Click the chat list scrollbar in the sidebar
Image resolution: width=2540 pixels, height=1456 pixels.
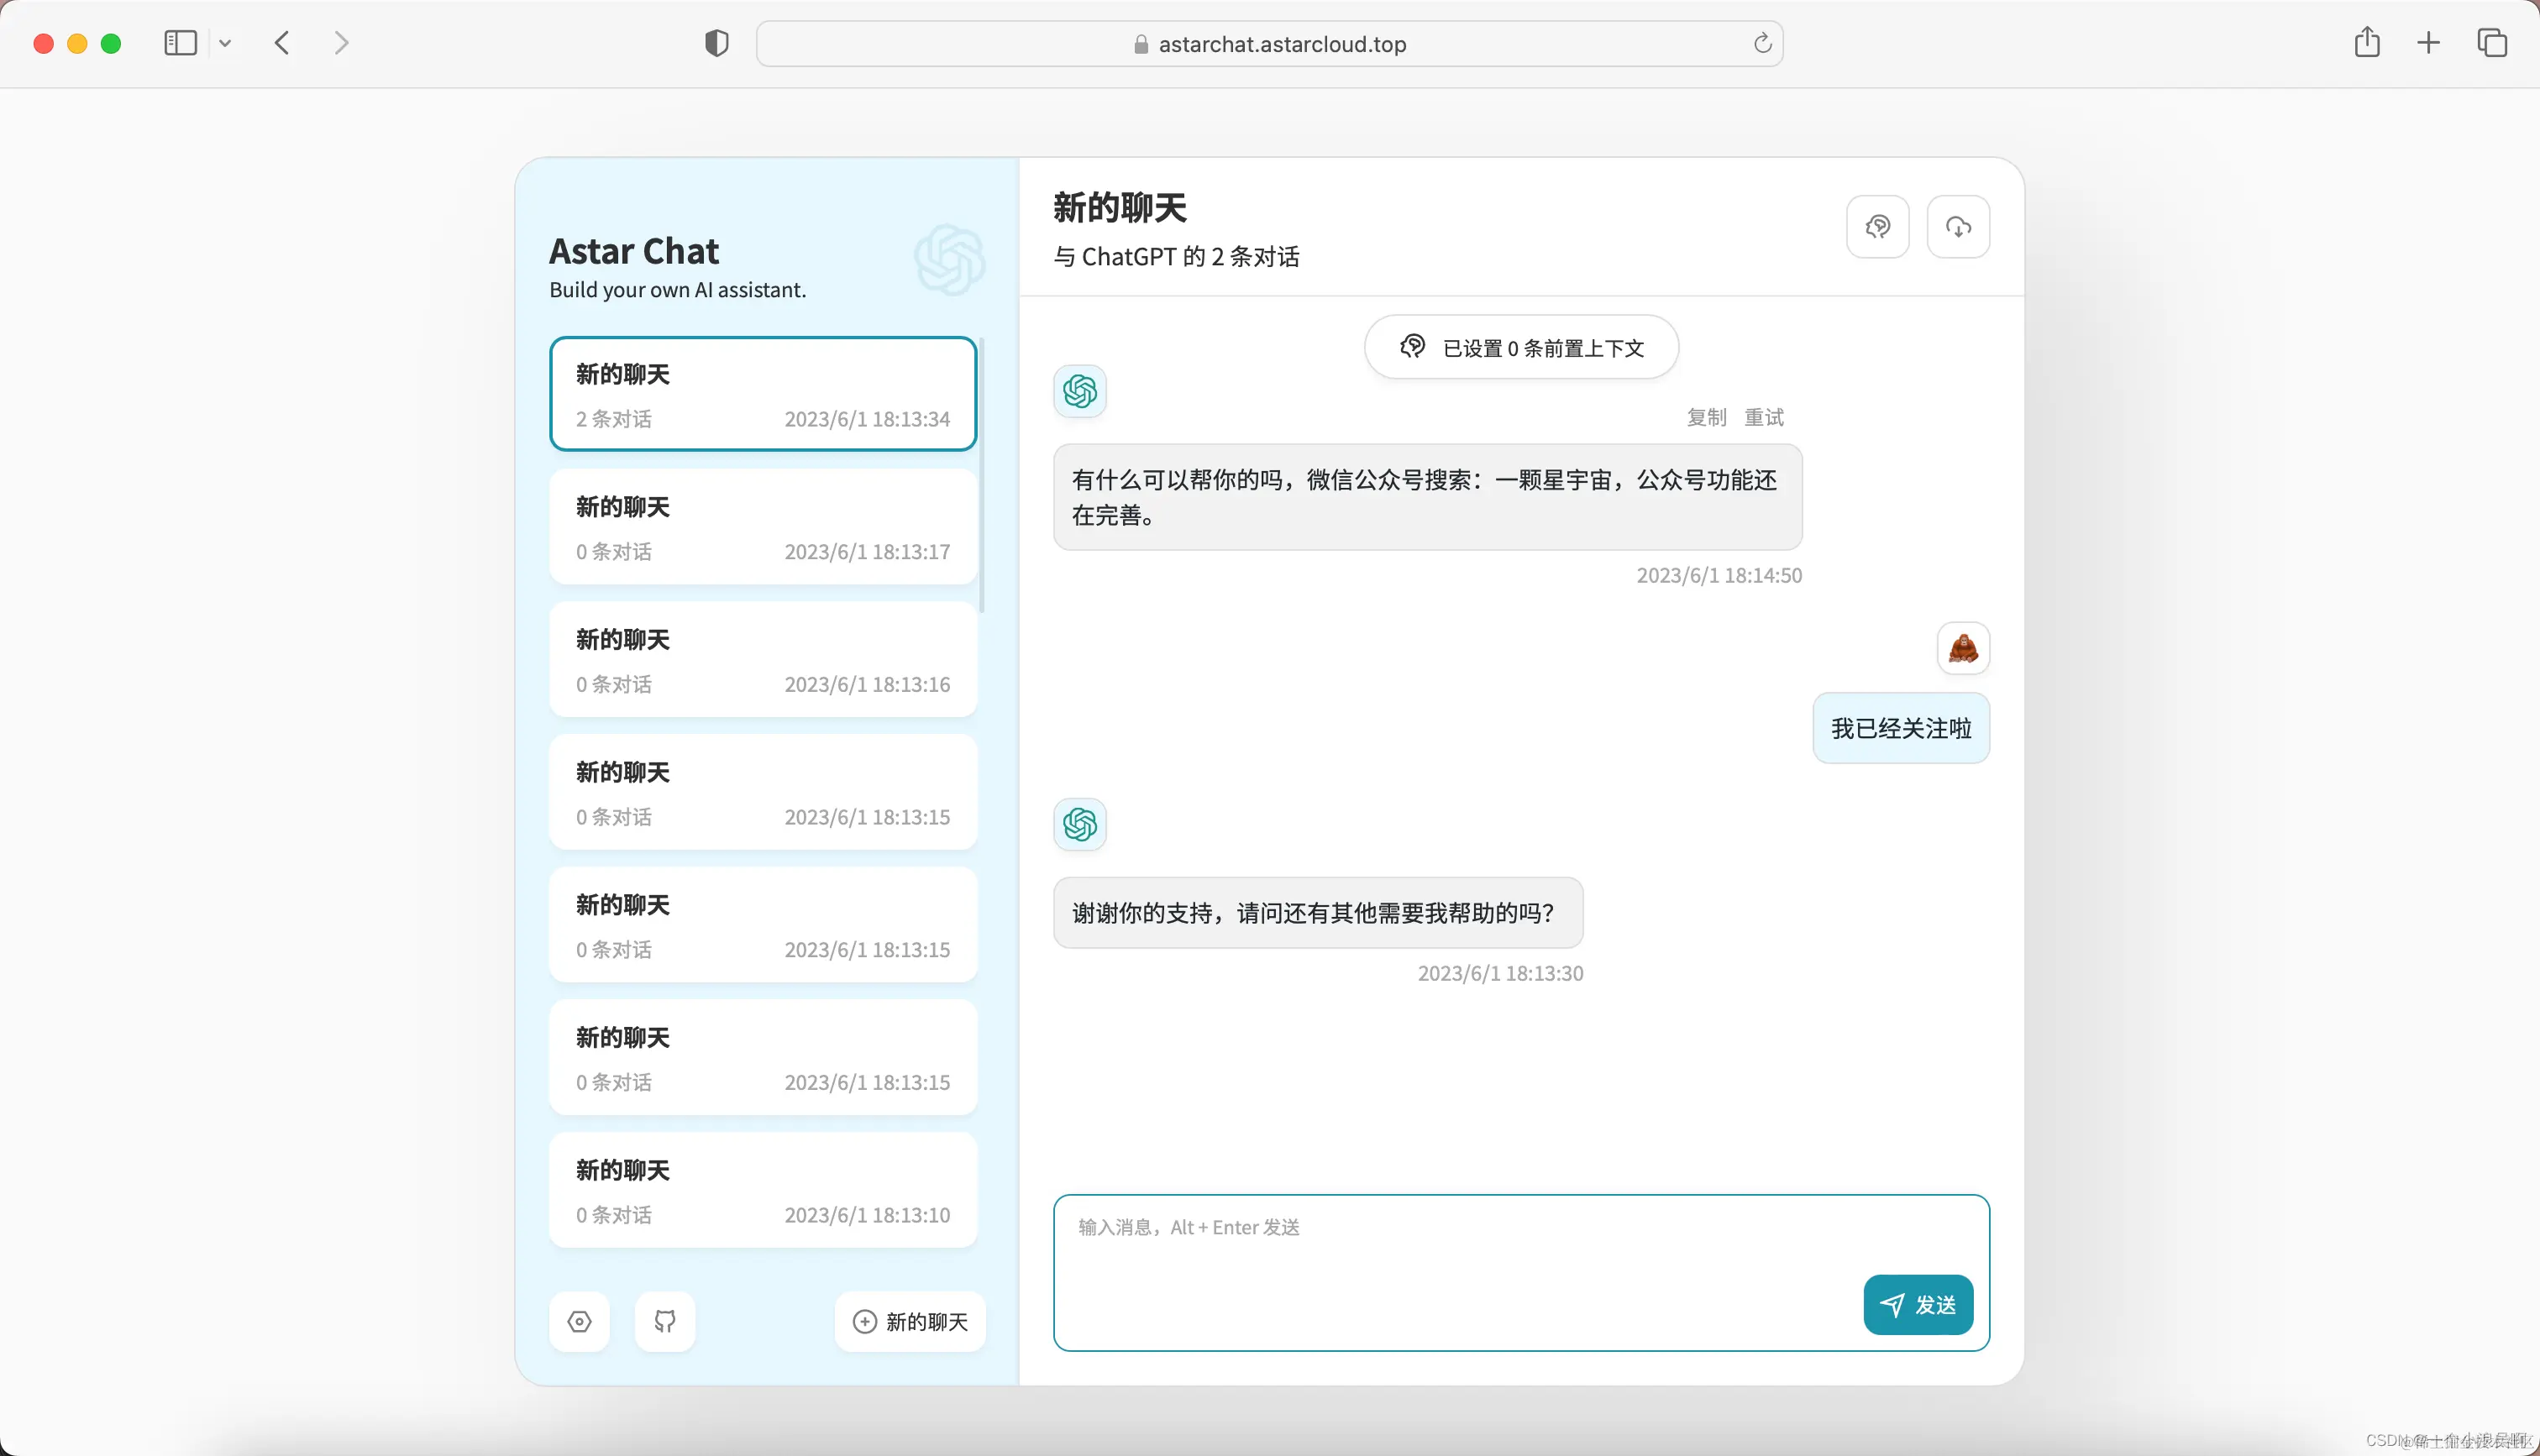[x=981, y=475]
